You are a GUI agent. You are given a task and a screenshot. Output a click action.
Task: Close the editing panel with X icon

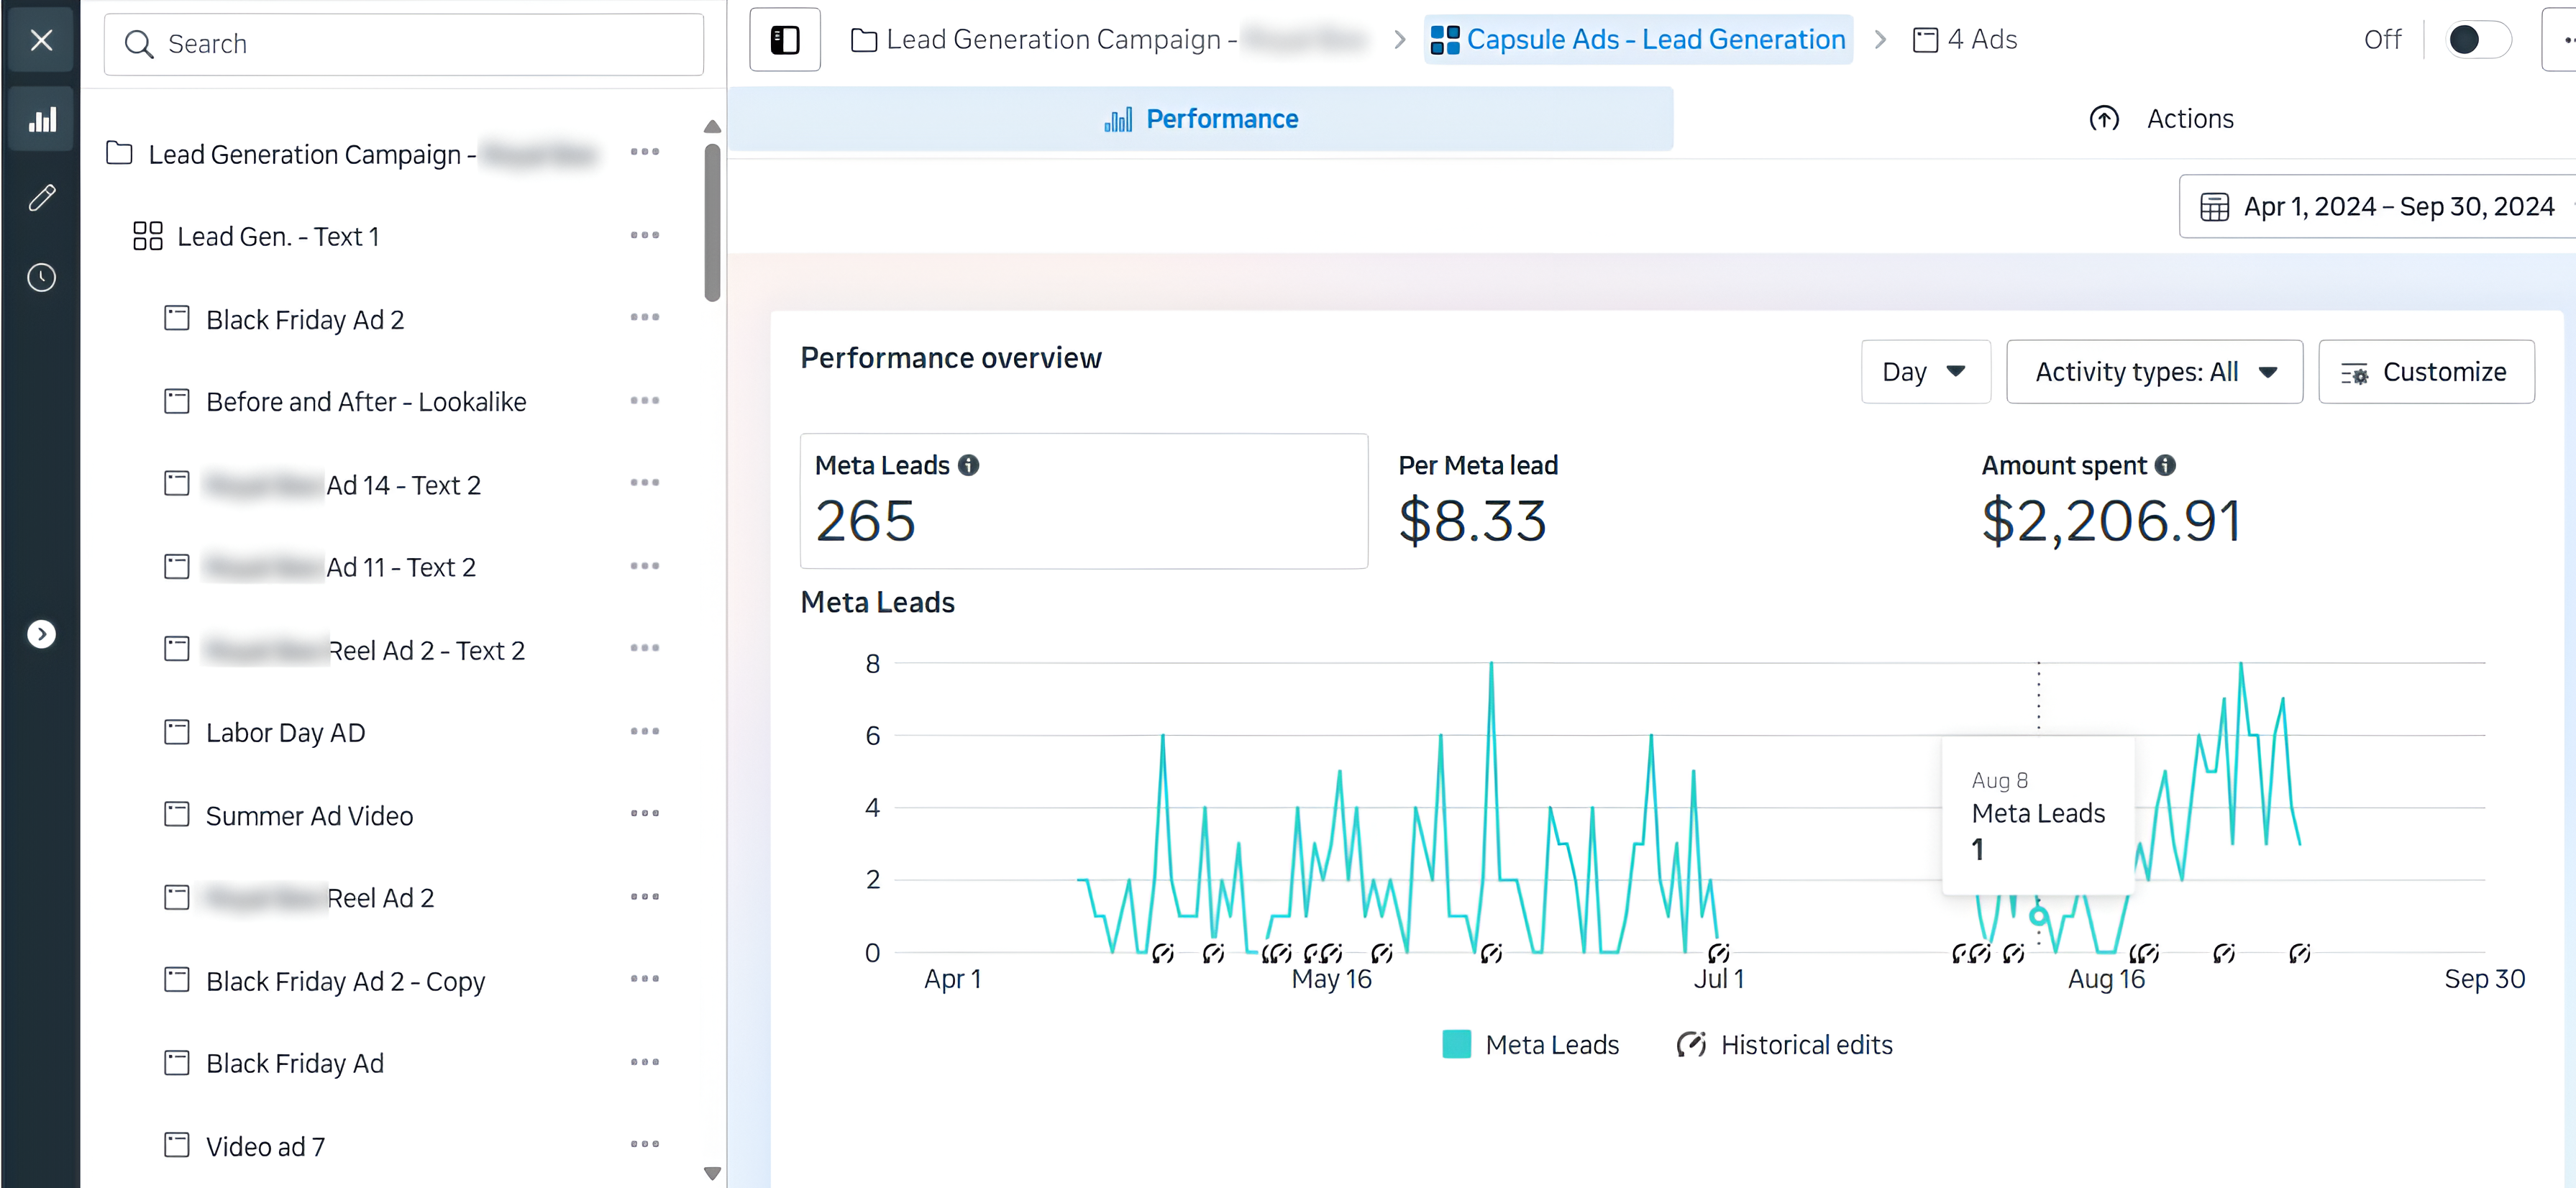(41, 40)
